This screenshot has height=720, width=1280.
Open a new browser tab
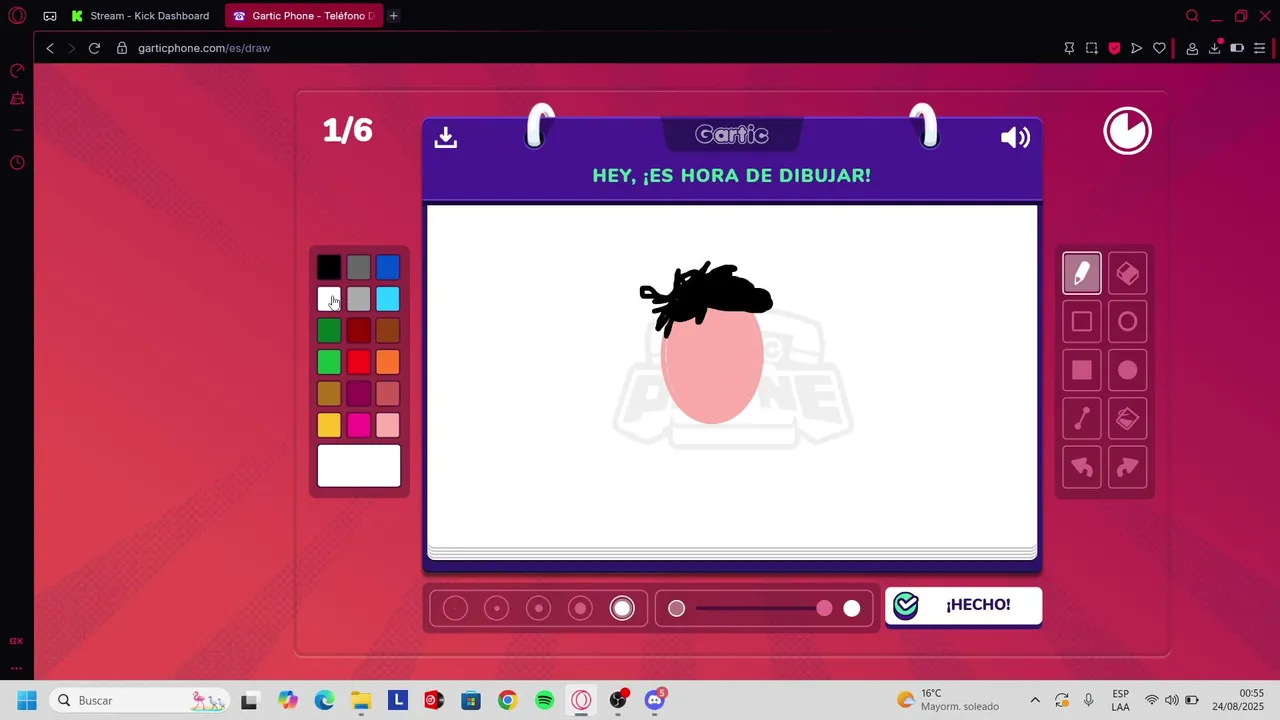tap(394, 16)
